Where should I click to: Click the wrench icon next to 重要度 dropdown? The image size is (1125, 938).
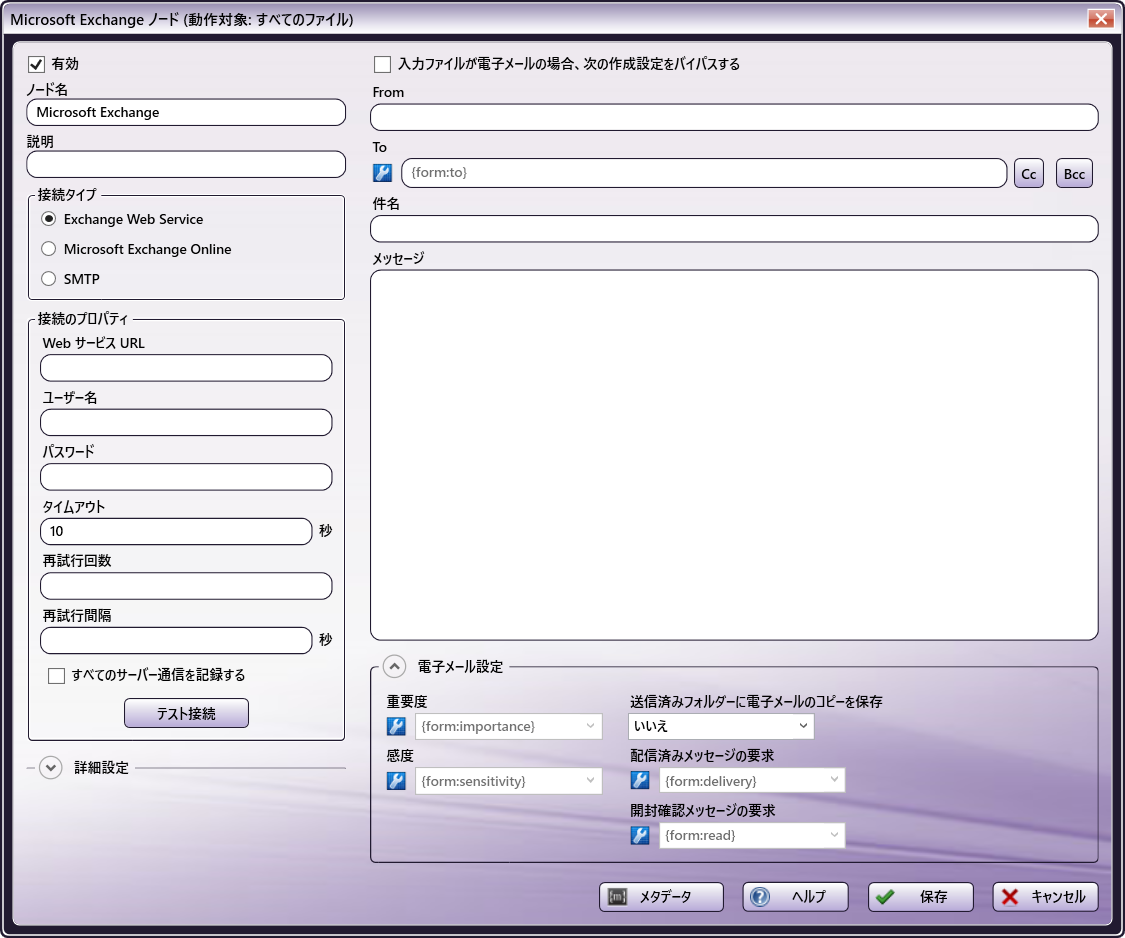tap(396, 726)
